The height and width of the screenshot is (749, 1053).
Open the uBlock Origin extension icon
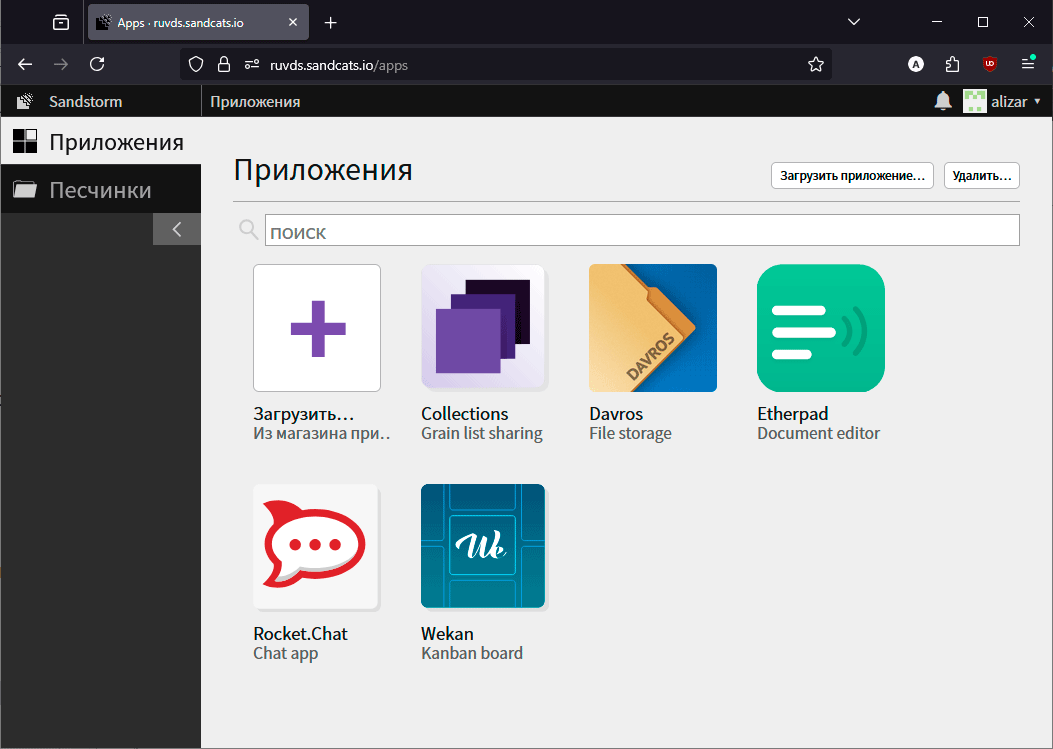coord(990,64)
